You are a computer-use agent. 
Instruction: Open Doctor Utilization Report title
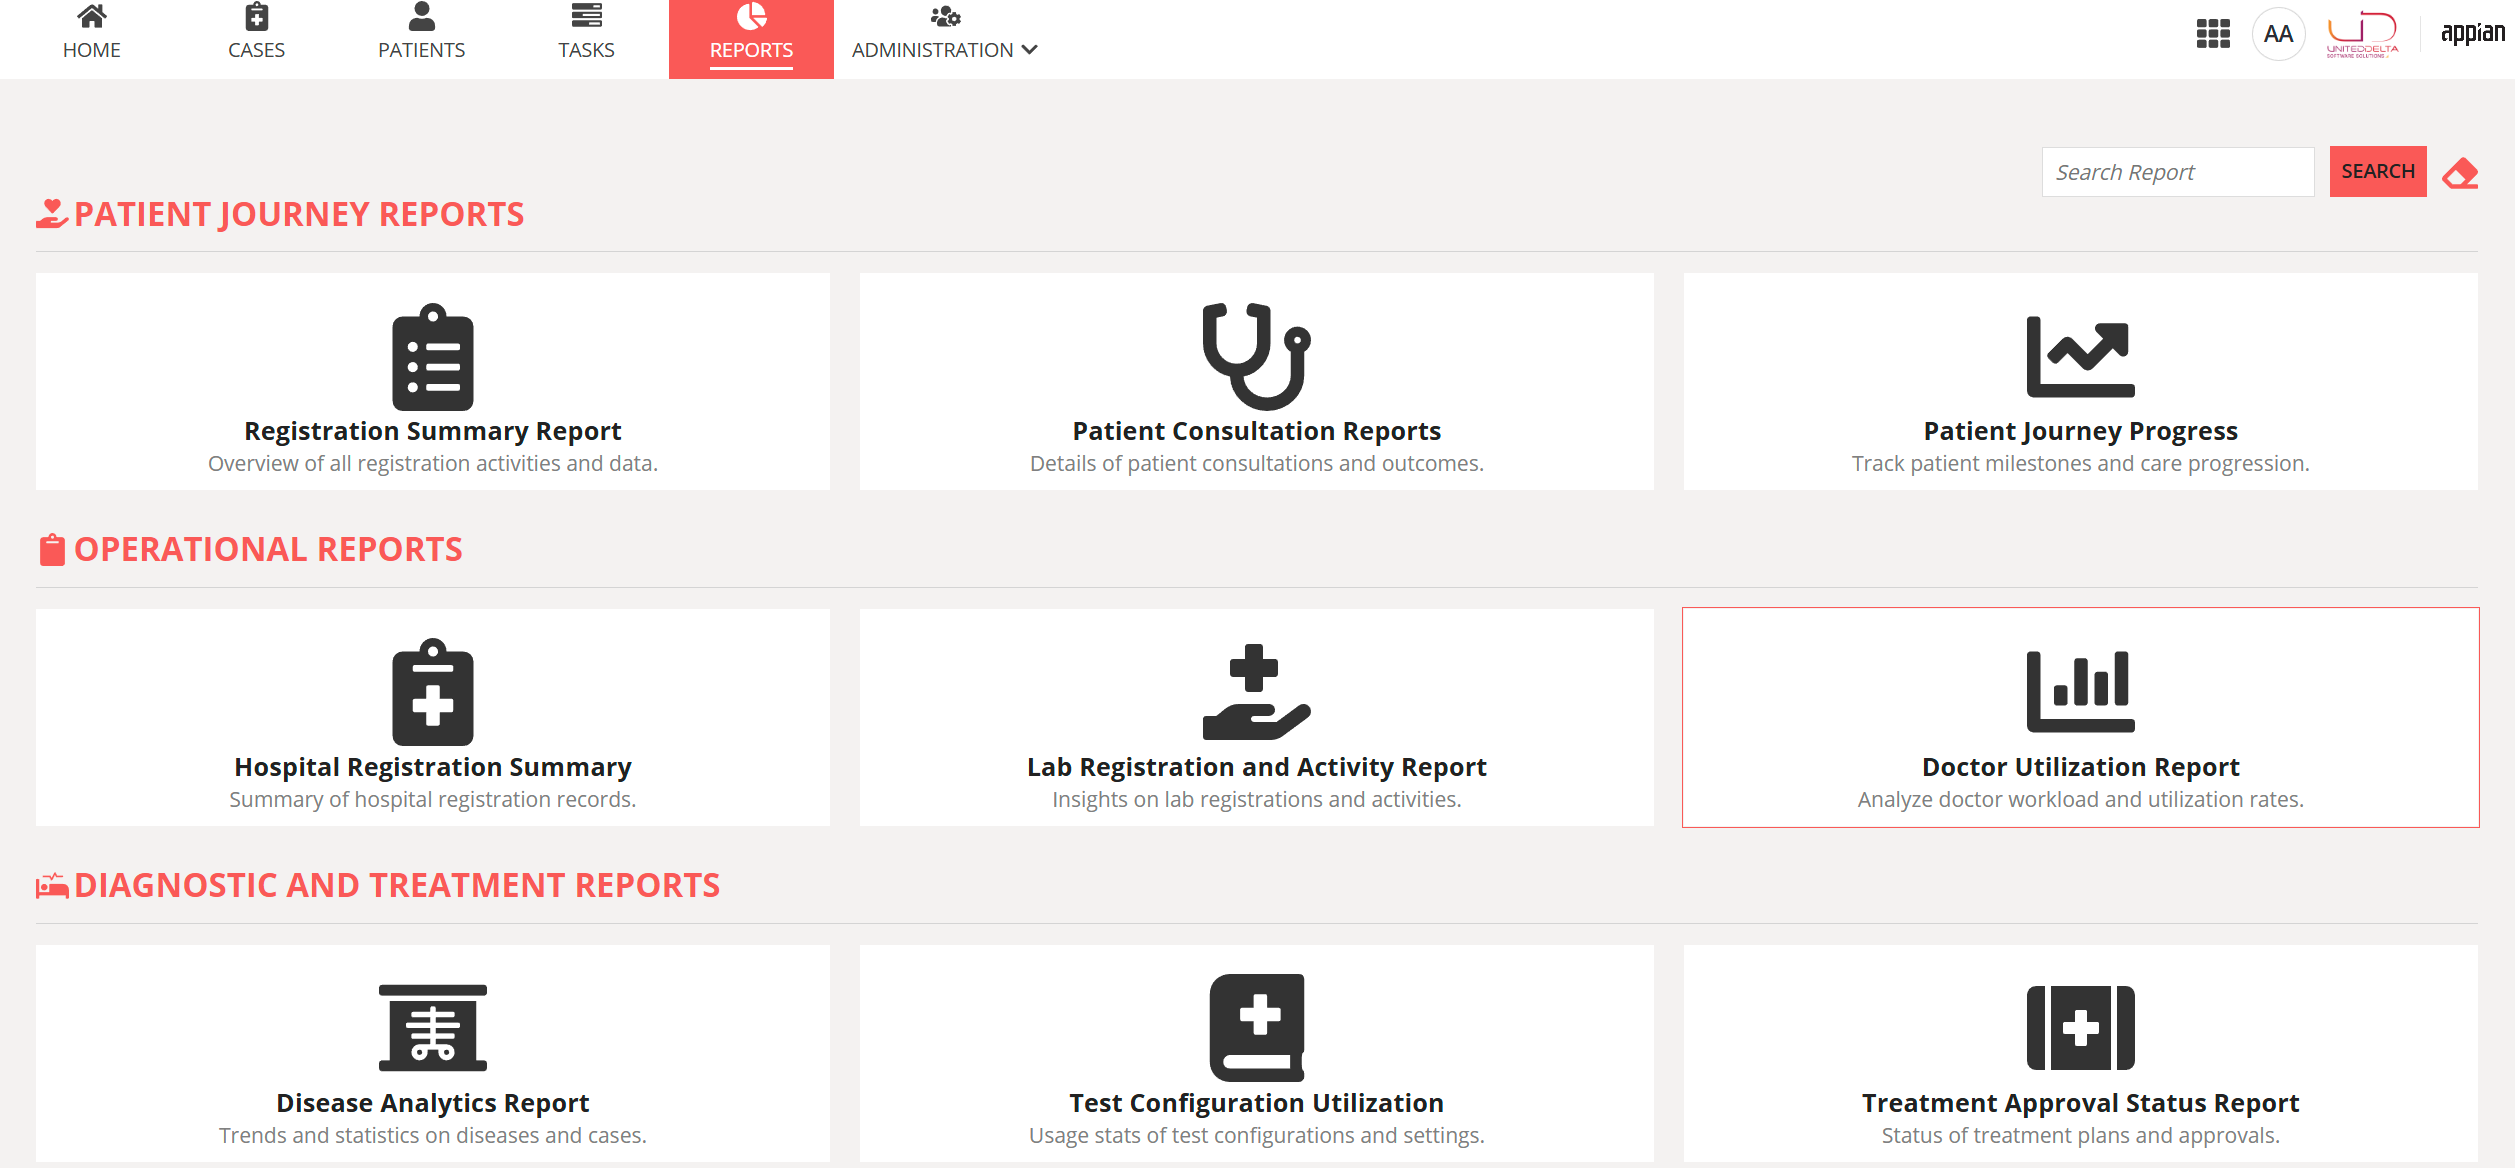[2080, 767]
